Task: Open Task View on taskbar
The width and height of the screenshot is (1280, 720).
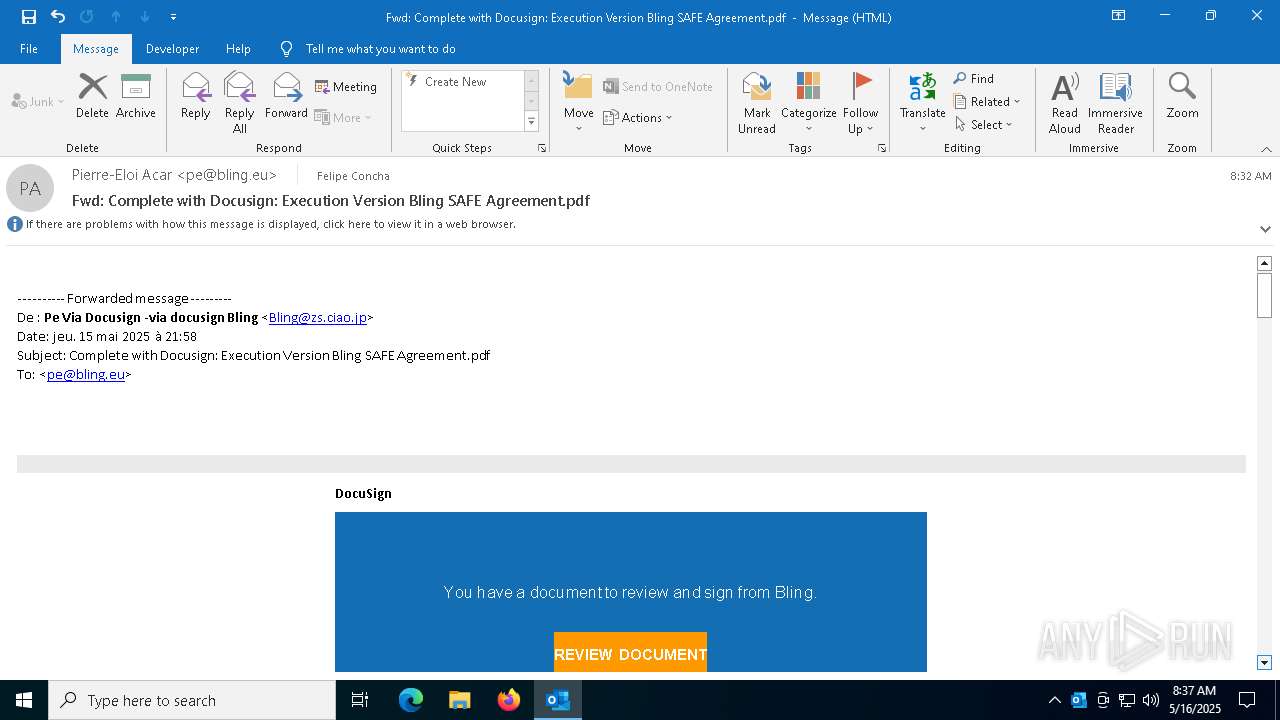Action: (360, 700)
